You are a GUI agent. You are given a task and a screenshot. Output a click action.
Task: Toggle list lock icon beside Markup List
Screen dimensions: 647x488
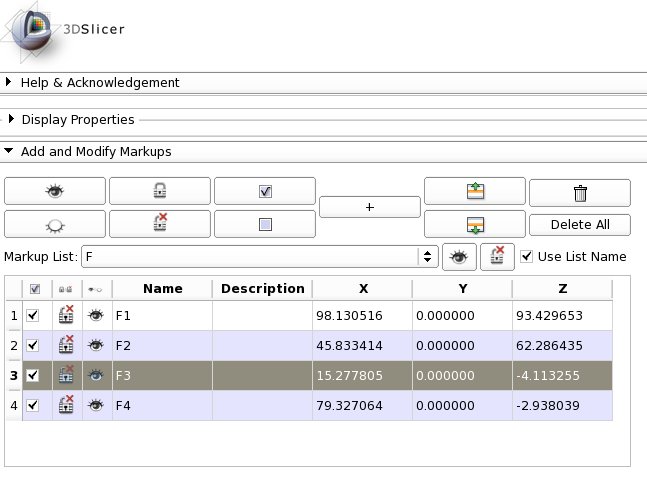497,257
